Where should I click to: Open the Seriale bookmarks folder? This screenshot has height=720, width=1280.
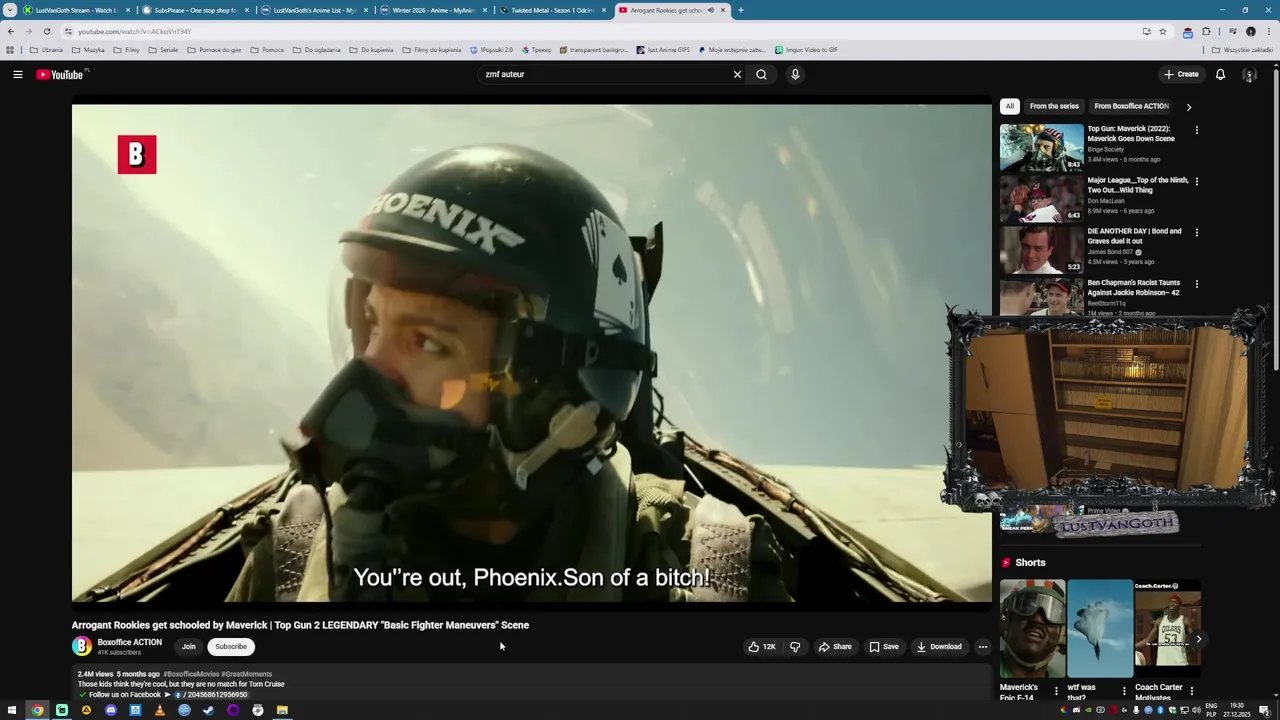point(163,49)
